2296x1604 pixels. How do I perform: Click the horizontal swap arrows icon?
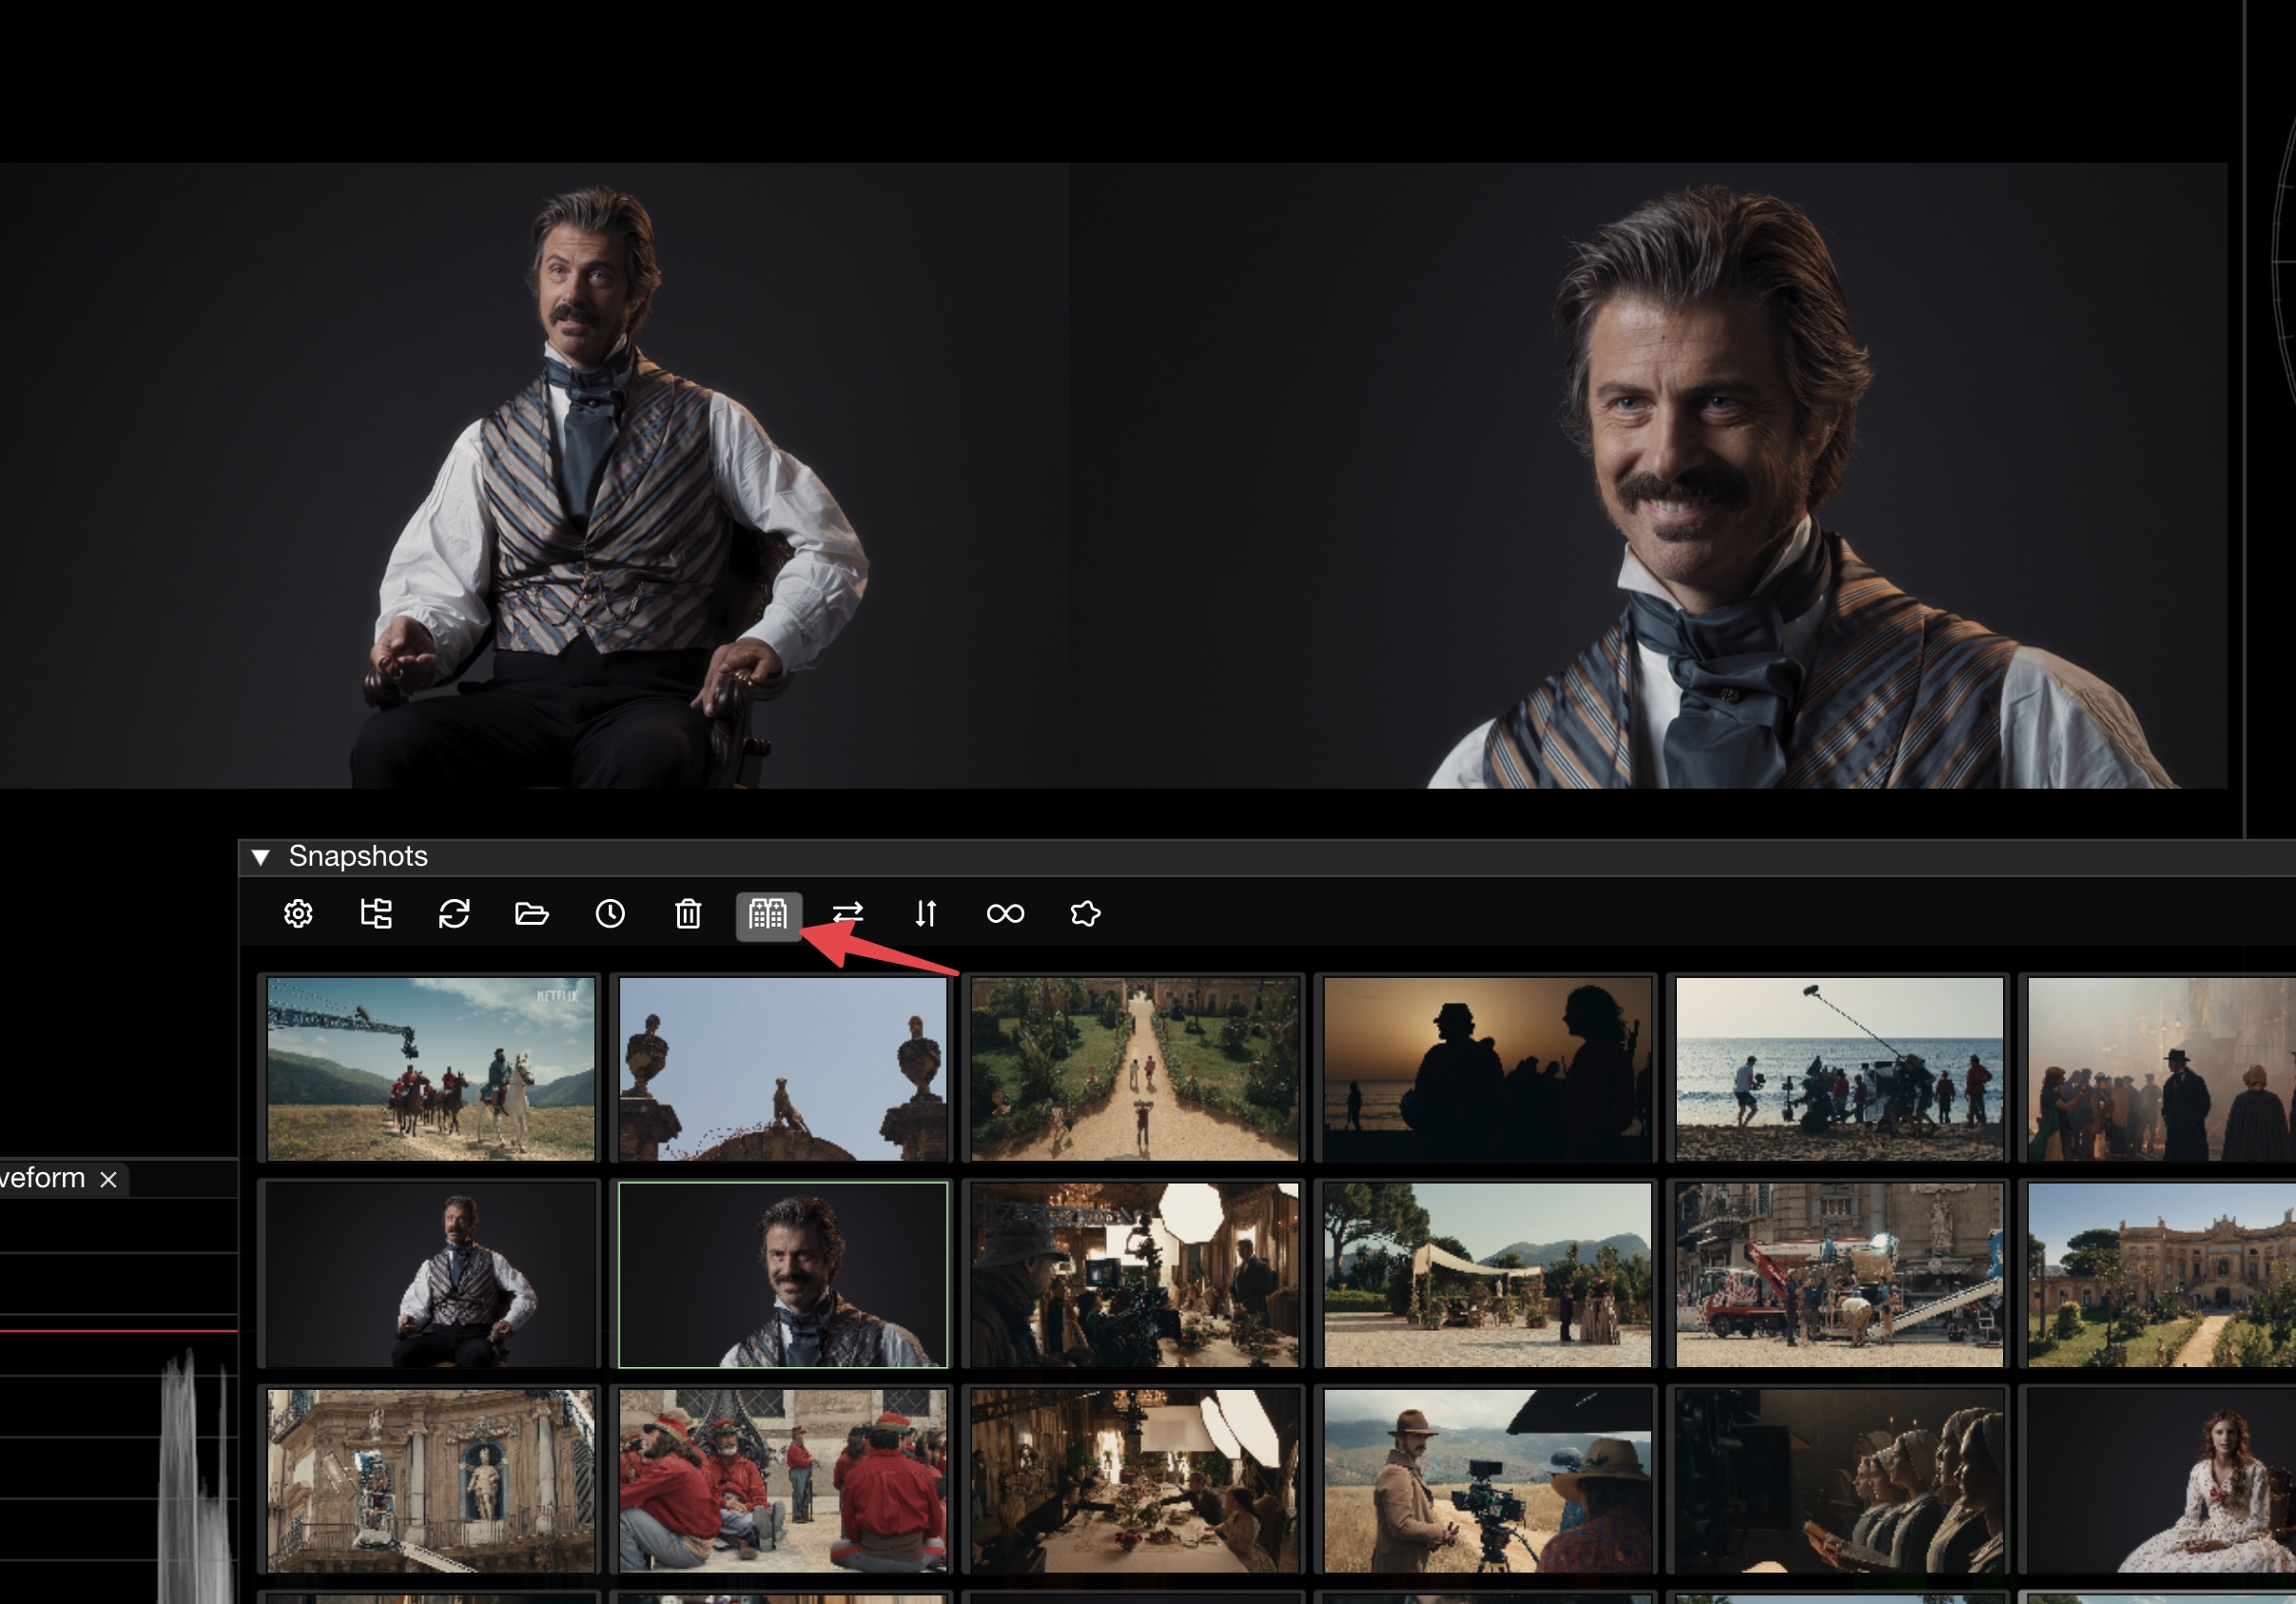(x=847, y=914)
